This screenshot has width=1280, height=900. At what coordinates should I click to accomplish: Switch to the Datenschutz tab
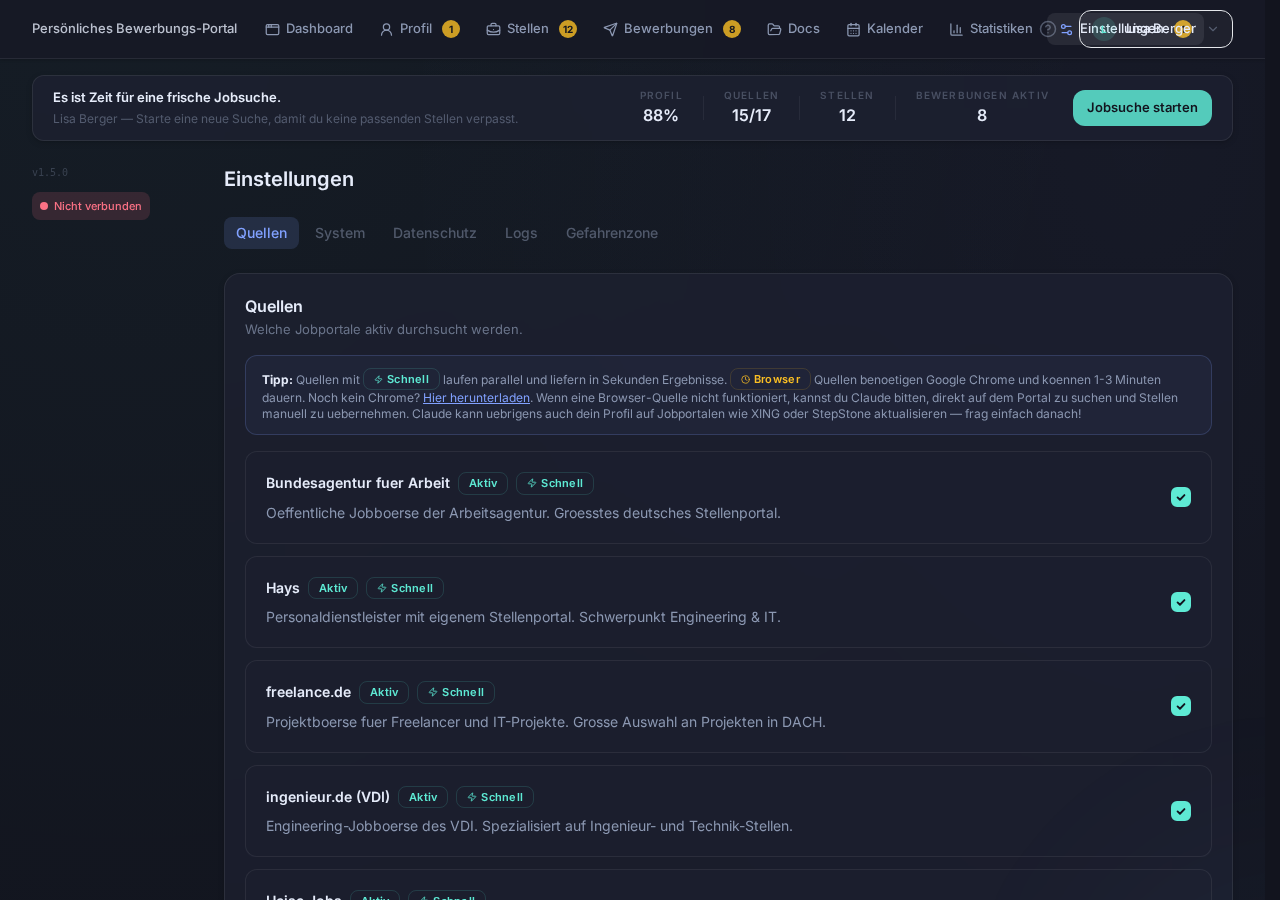coord(435,233)
